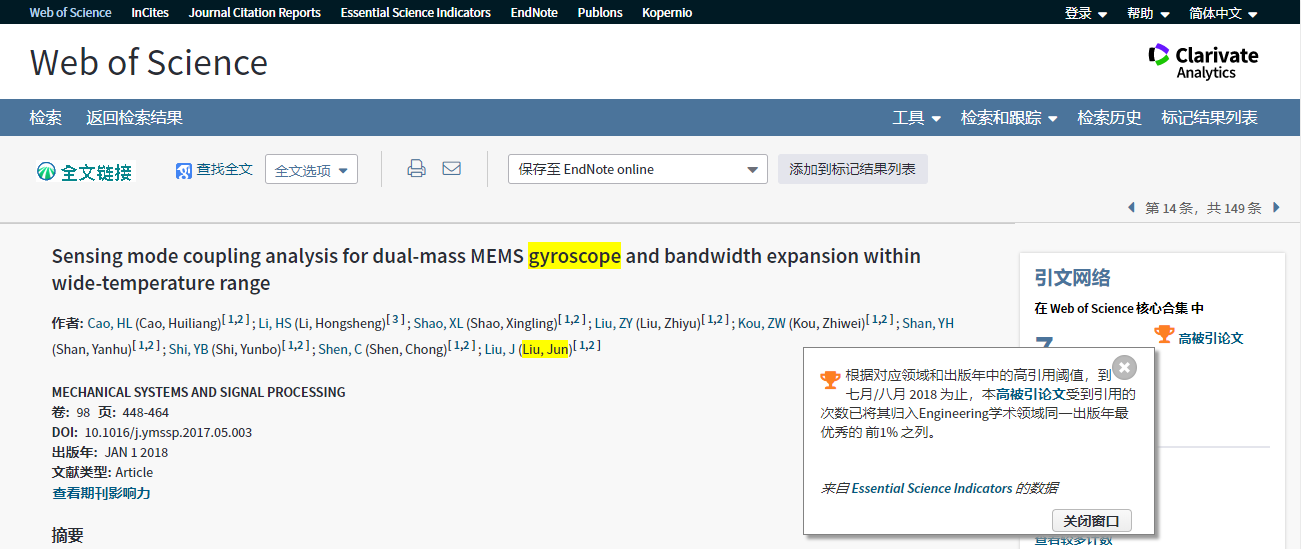Click the print icon
Viewport: 1301px width, 549px height.
point(416,169)
